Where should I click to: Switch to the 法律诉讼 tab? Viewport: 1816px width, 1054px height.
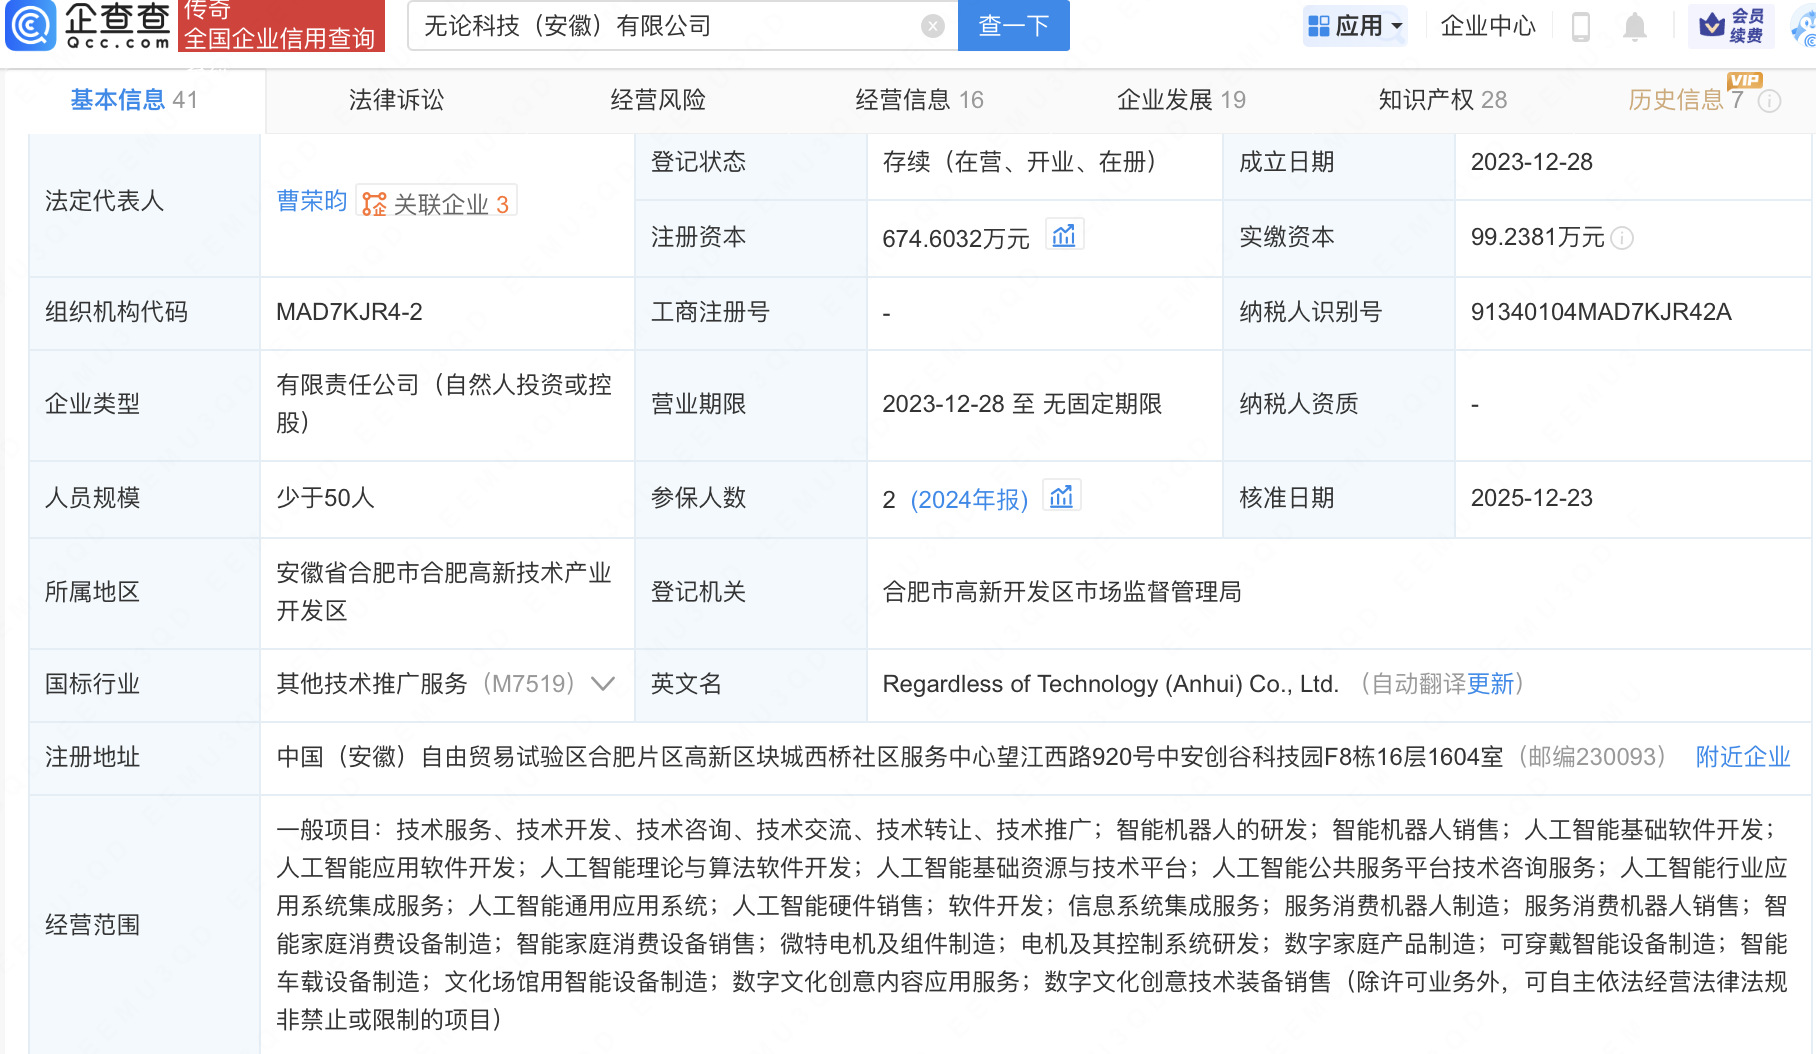point(396,100)
